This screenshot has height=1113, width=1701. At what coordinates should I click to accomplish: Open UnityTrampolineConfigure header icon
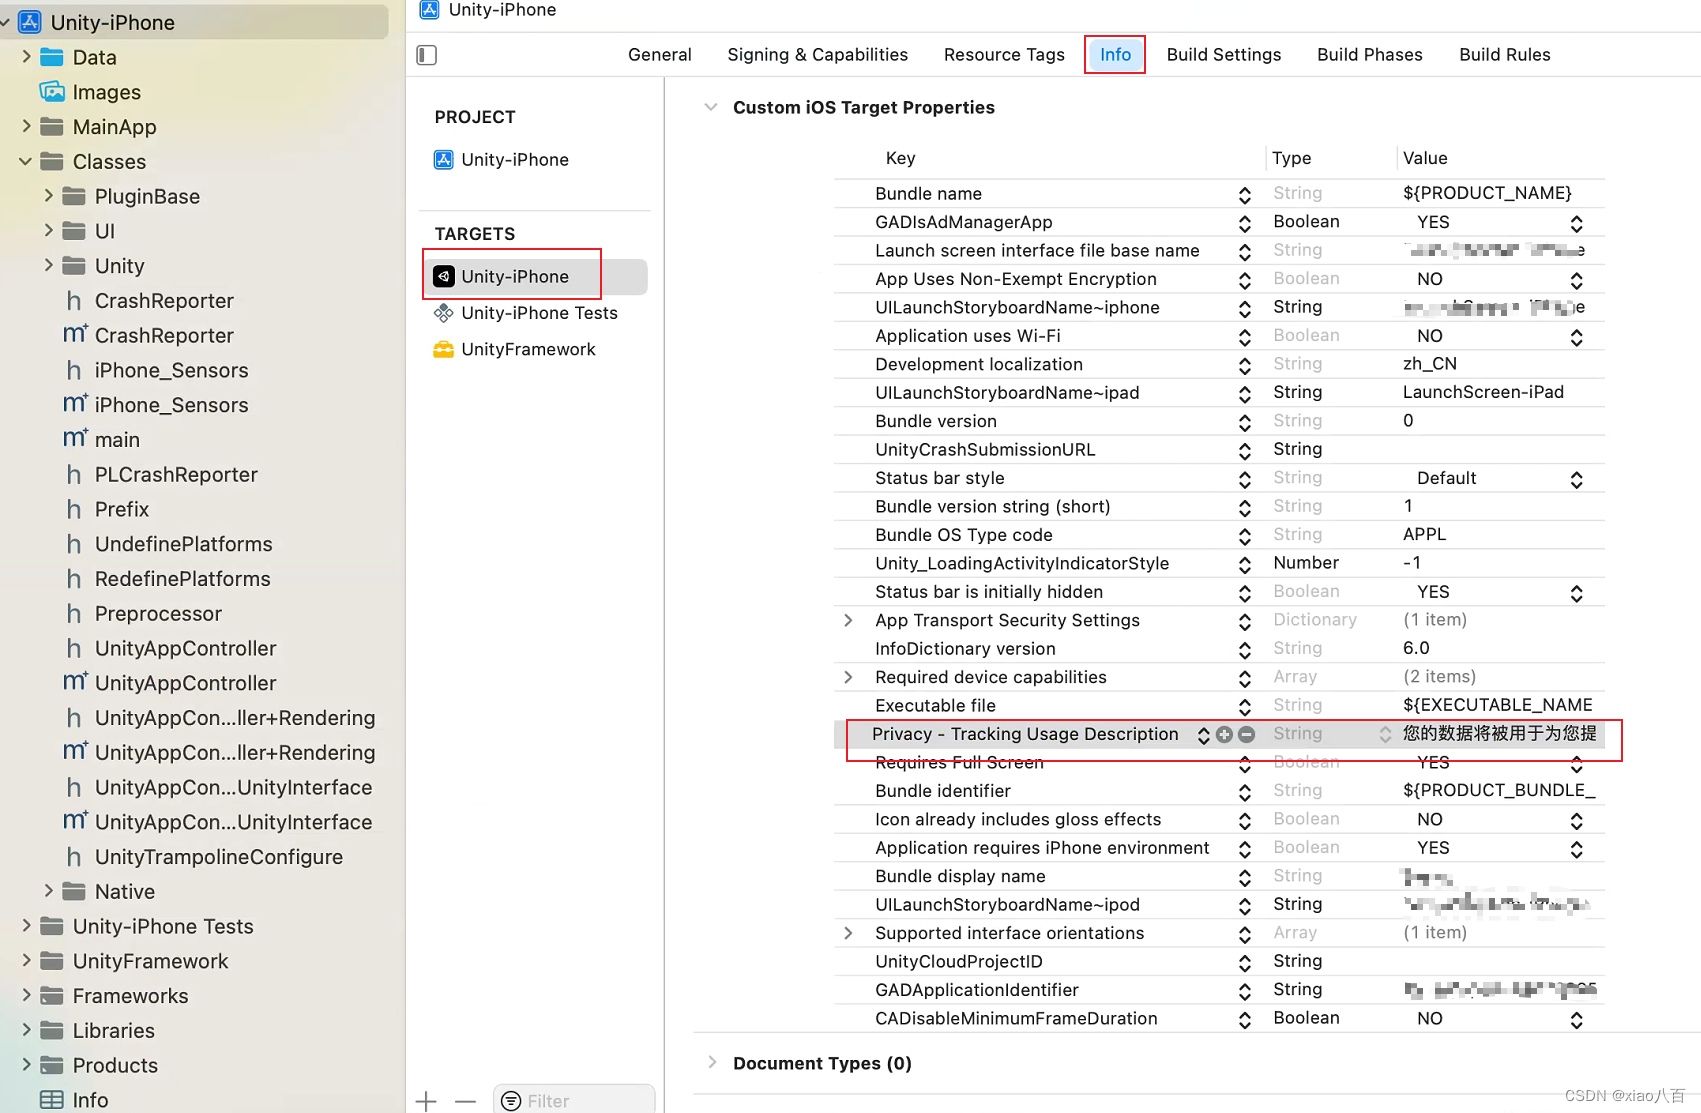click(x=74, y=857)
